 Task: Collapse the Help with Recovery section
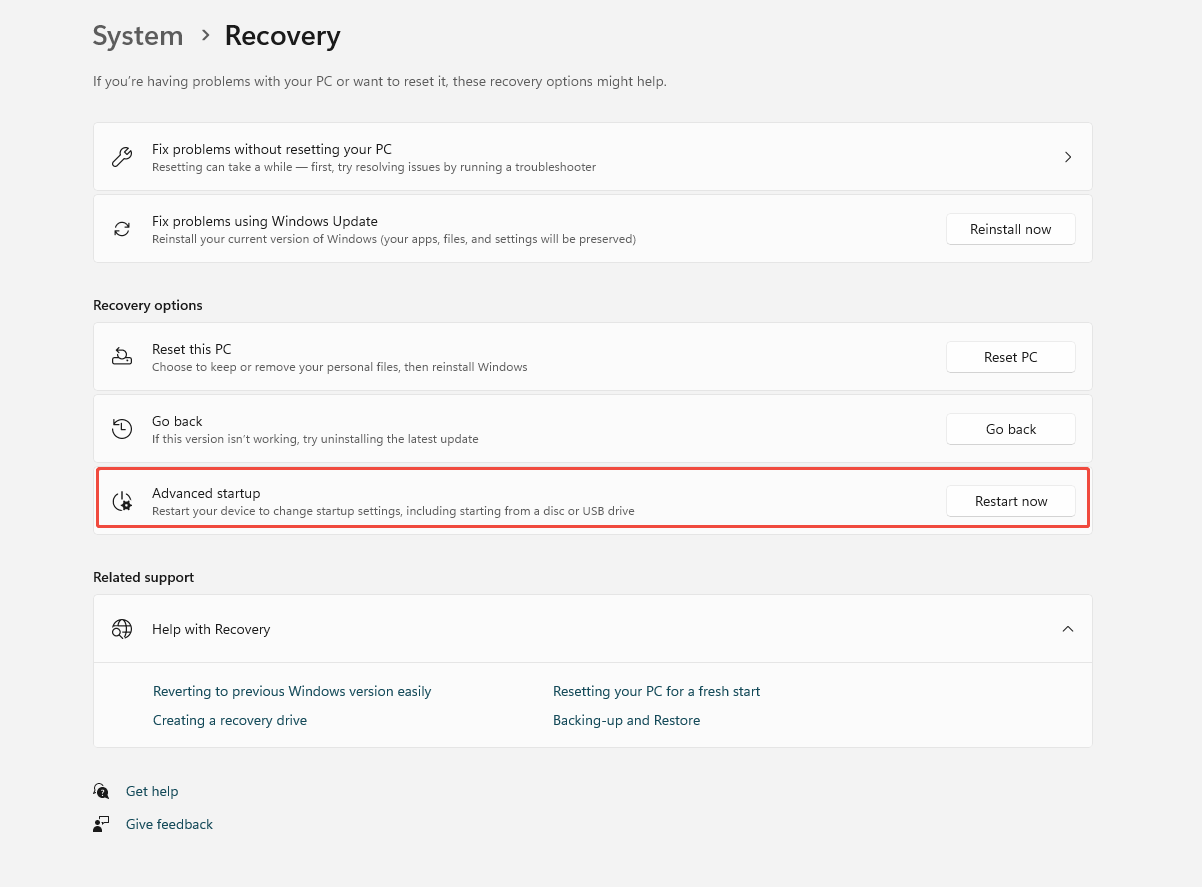[x=1067, y=629]
